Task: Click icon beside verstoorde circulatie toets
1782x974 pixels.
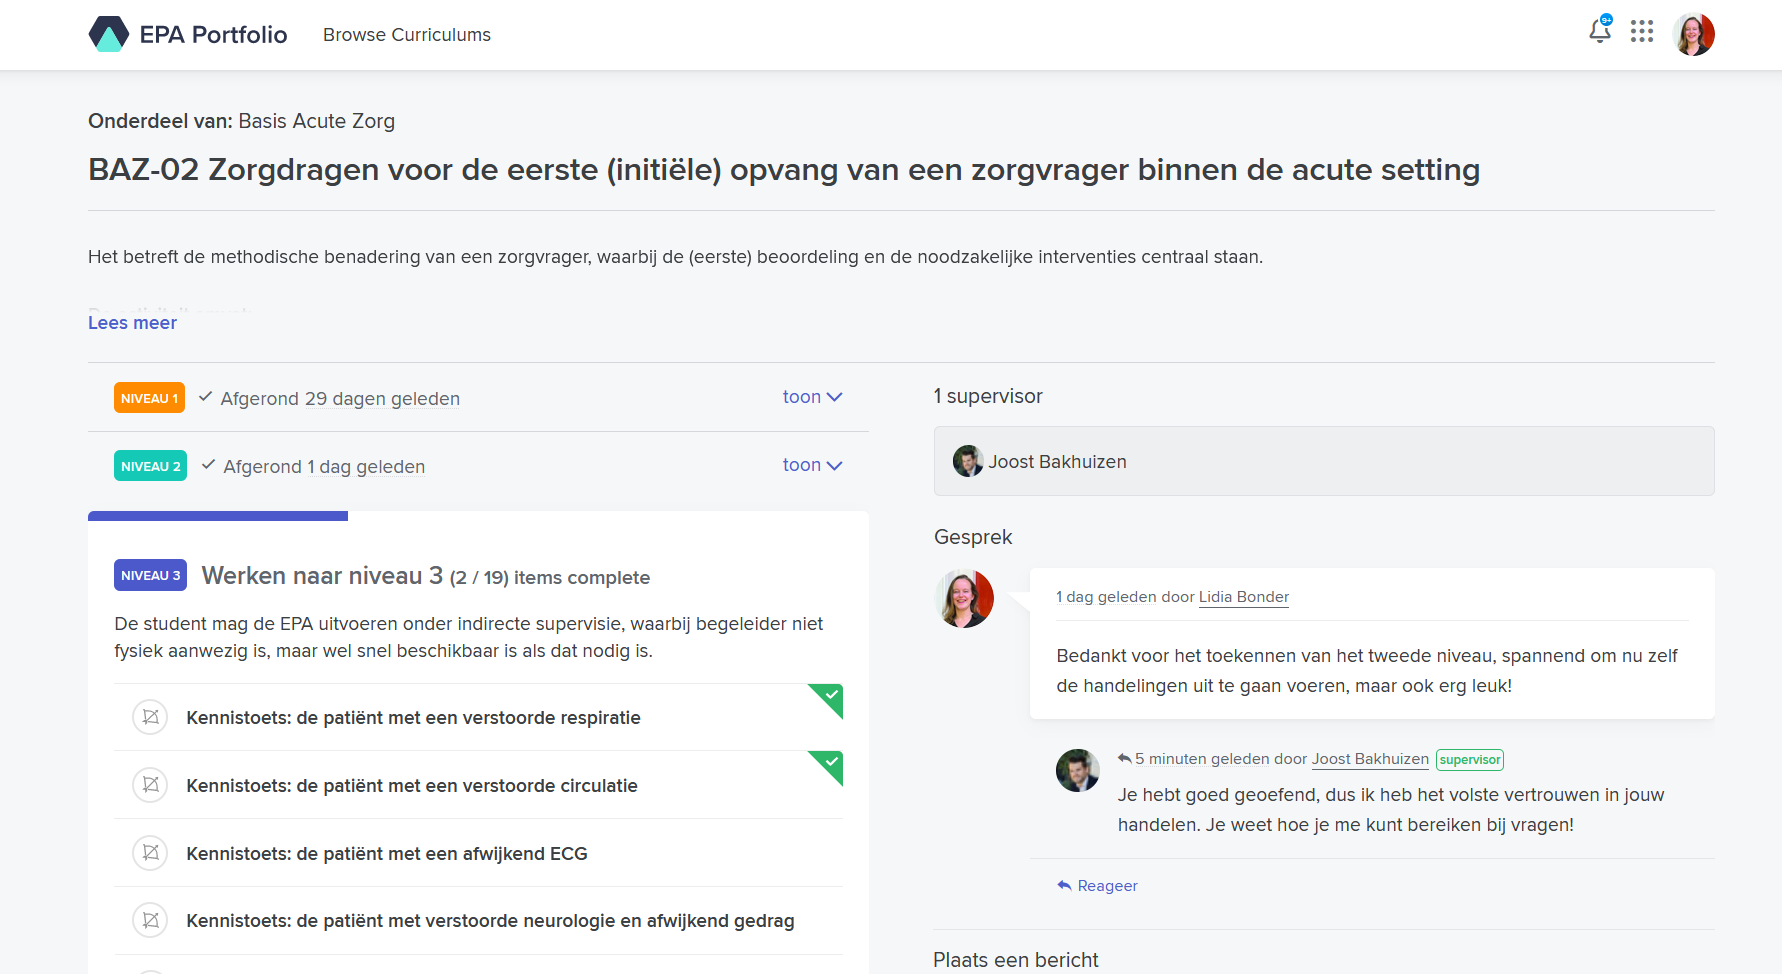Action: [x=150, y=785]
